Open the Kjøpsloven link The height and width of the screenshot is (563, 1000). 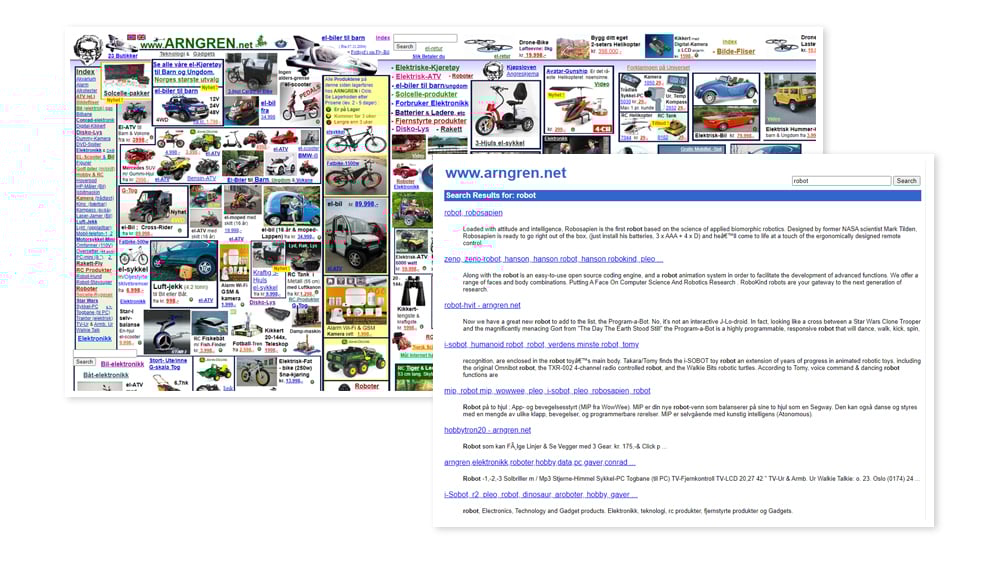pyautogui.click(x=521, y=68)
